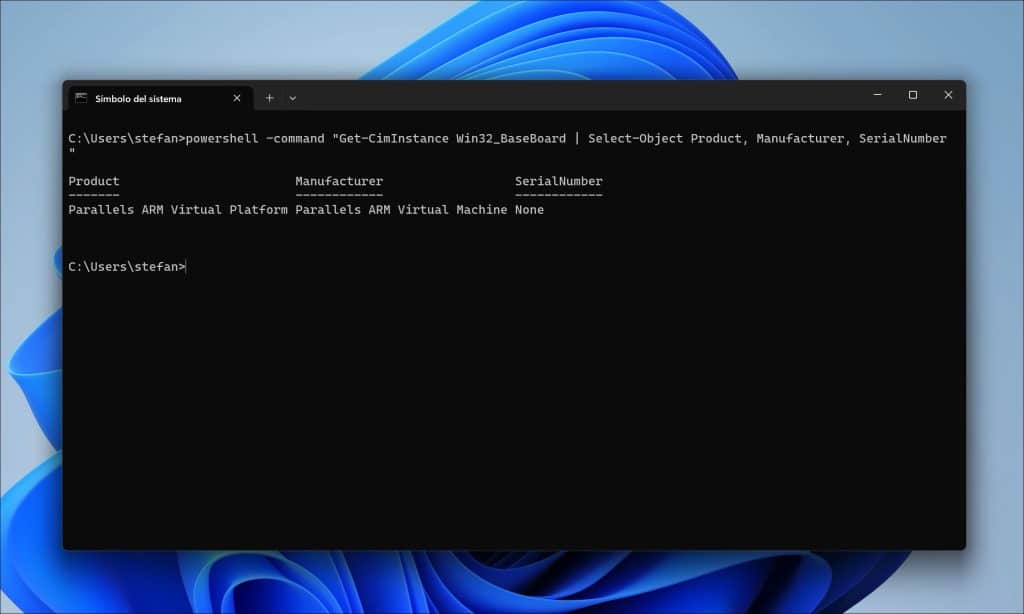Click the SerialNumber column header text
The height and width of the screenshot is (614, 1024).
tap(558, 181)
